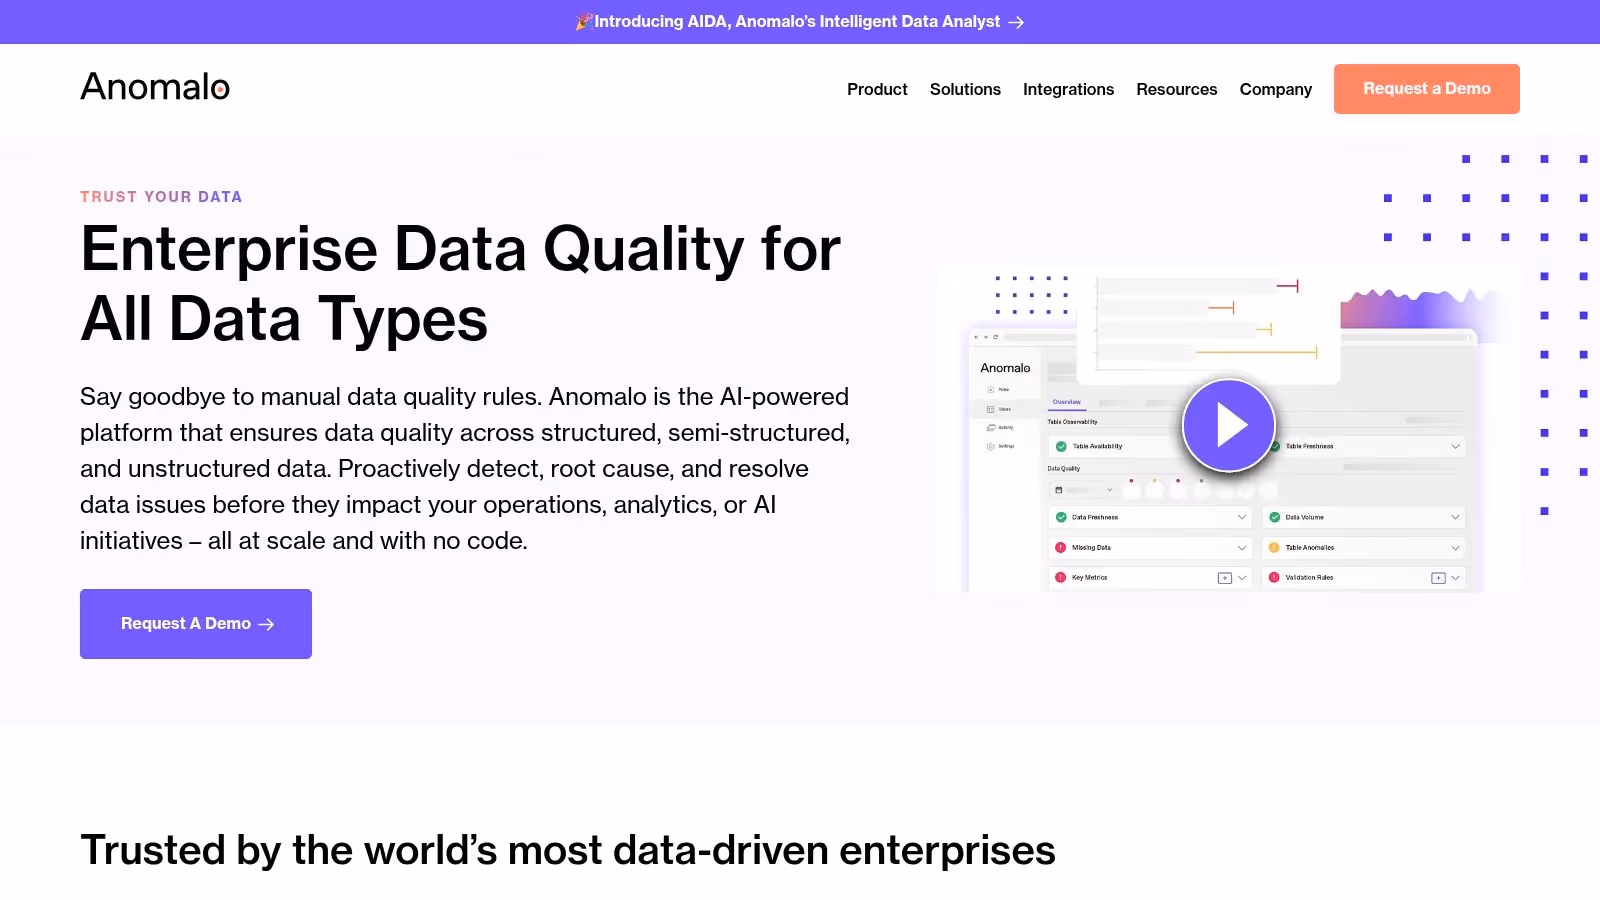Open Settings from the sidebar gear icon

[989, 446]
